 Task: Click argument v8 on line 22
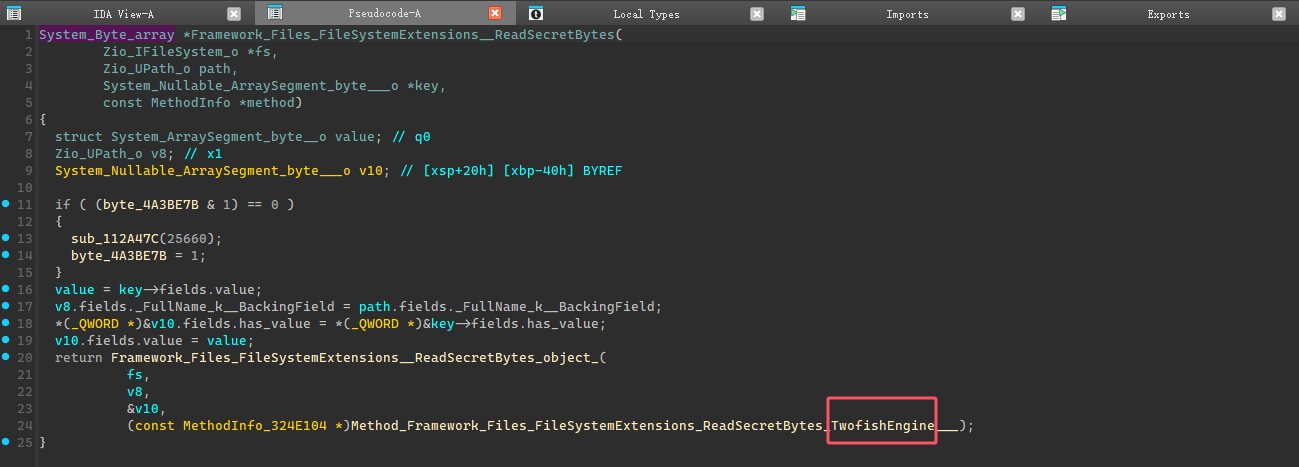pyautogui.click(x=135, y=392)
